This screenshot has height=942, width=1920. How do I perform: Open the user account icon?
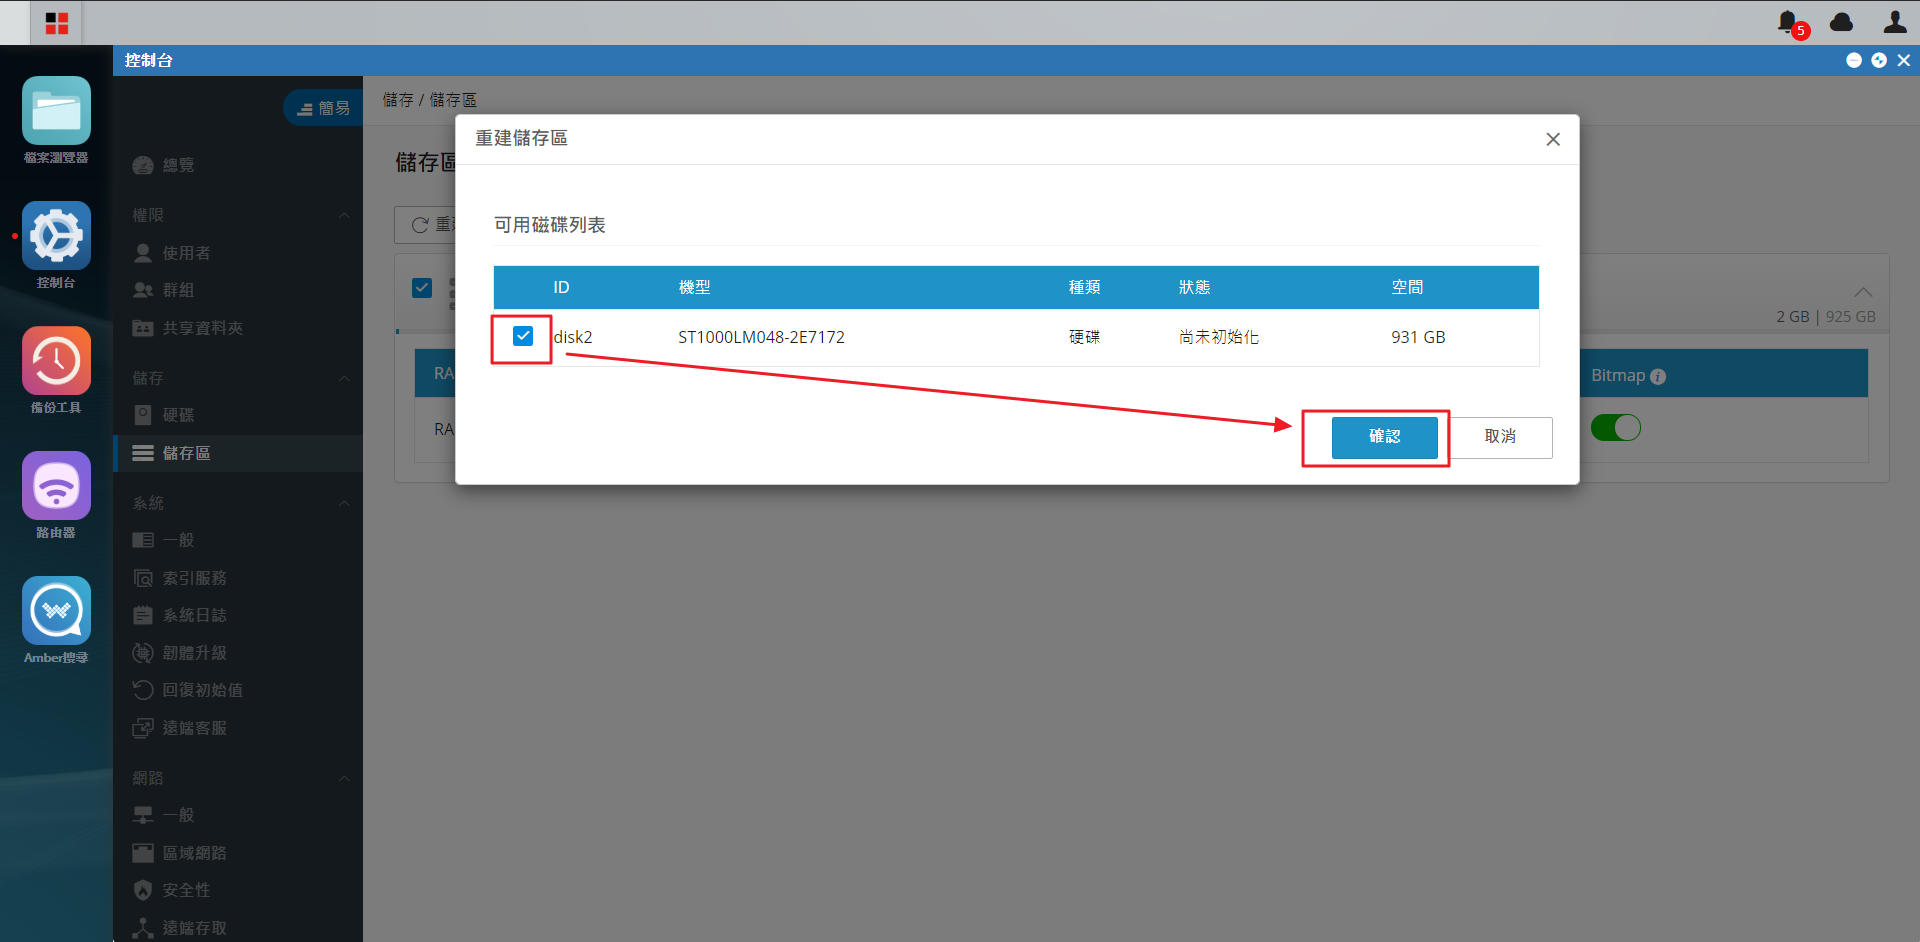click(1895, 22)
